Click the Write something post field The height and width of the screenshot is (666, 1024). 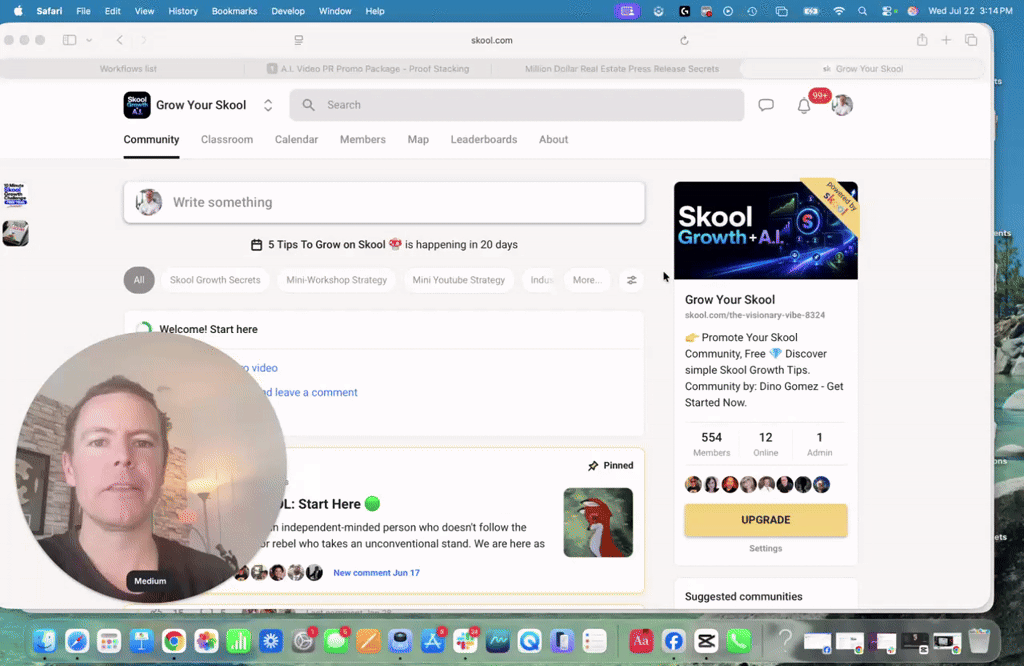click(x=384, y=202)
